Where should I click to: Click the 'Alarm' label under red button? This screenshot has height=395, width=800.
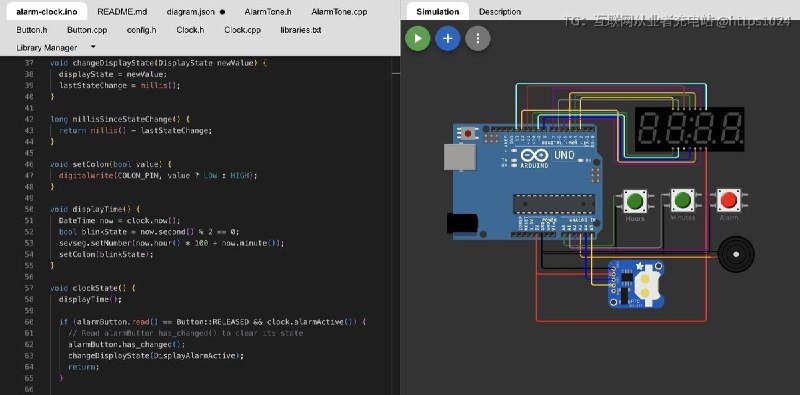coord(729,217)
